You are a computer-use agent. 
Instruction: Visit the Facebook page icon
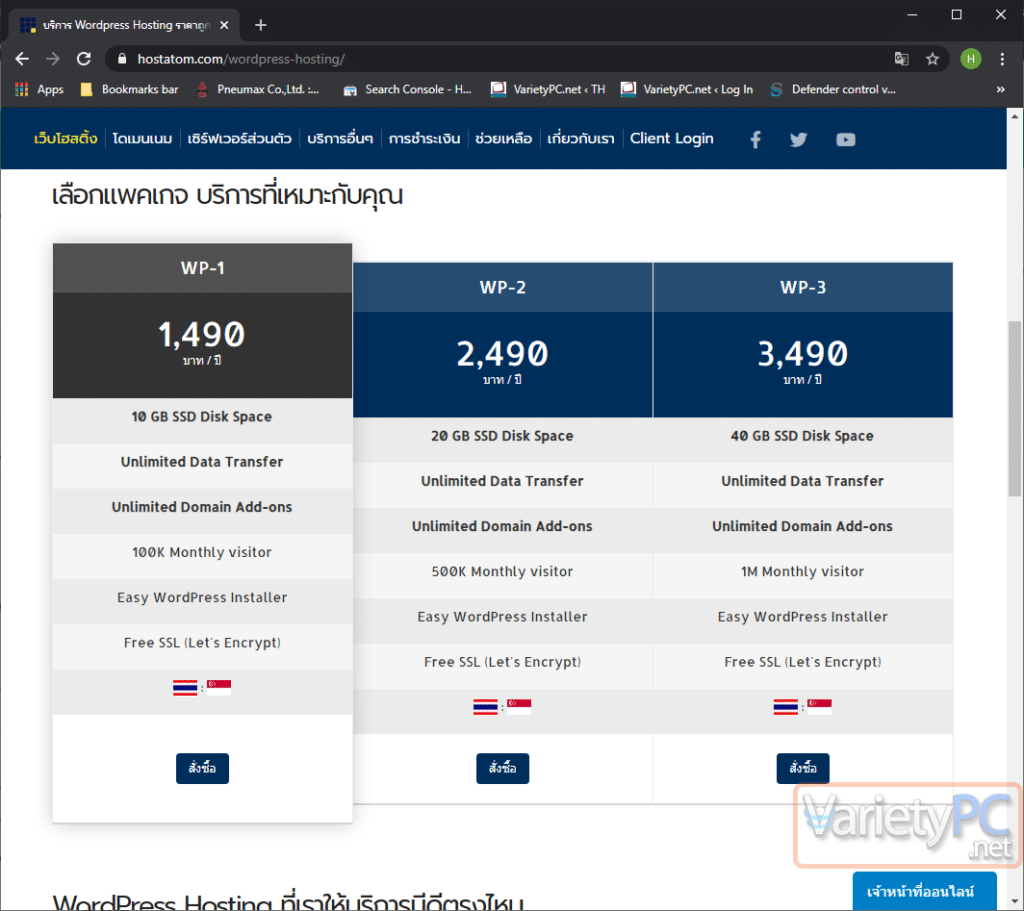755,140
